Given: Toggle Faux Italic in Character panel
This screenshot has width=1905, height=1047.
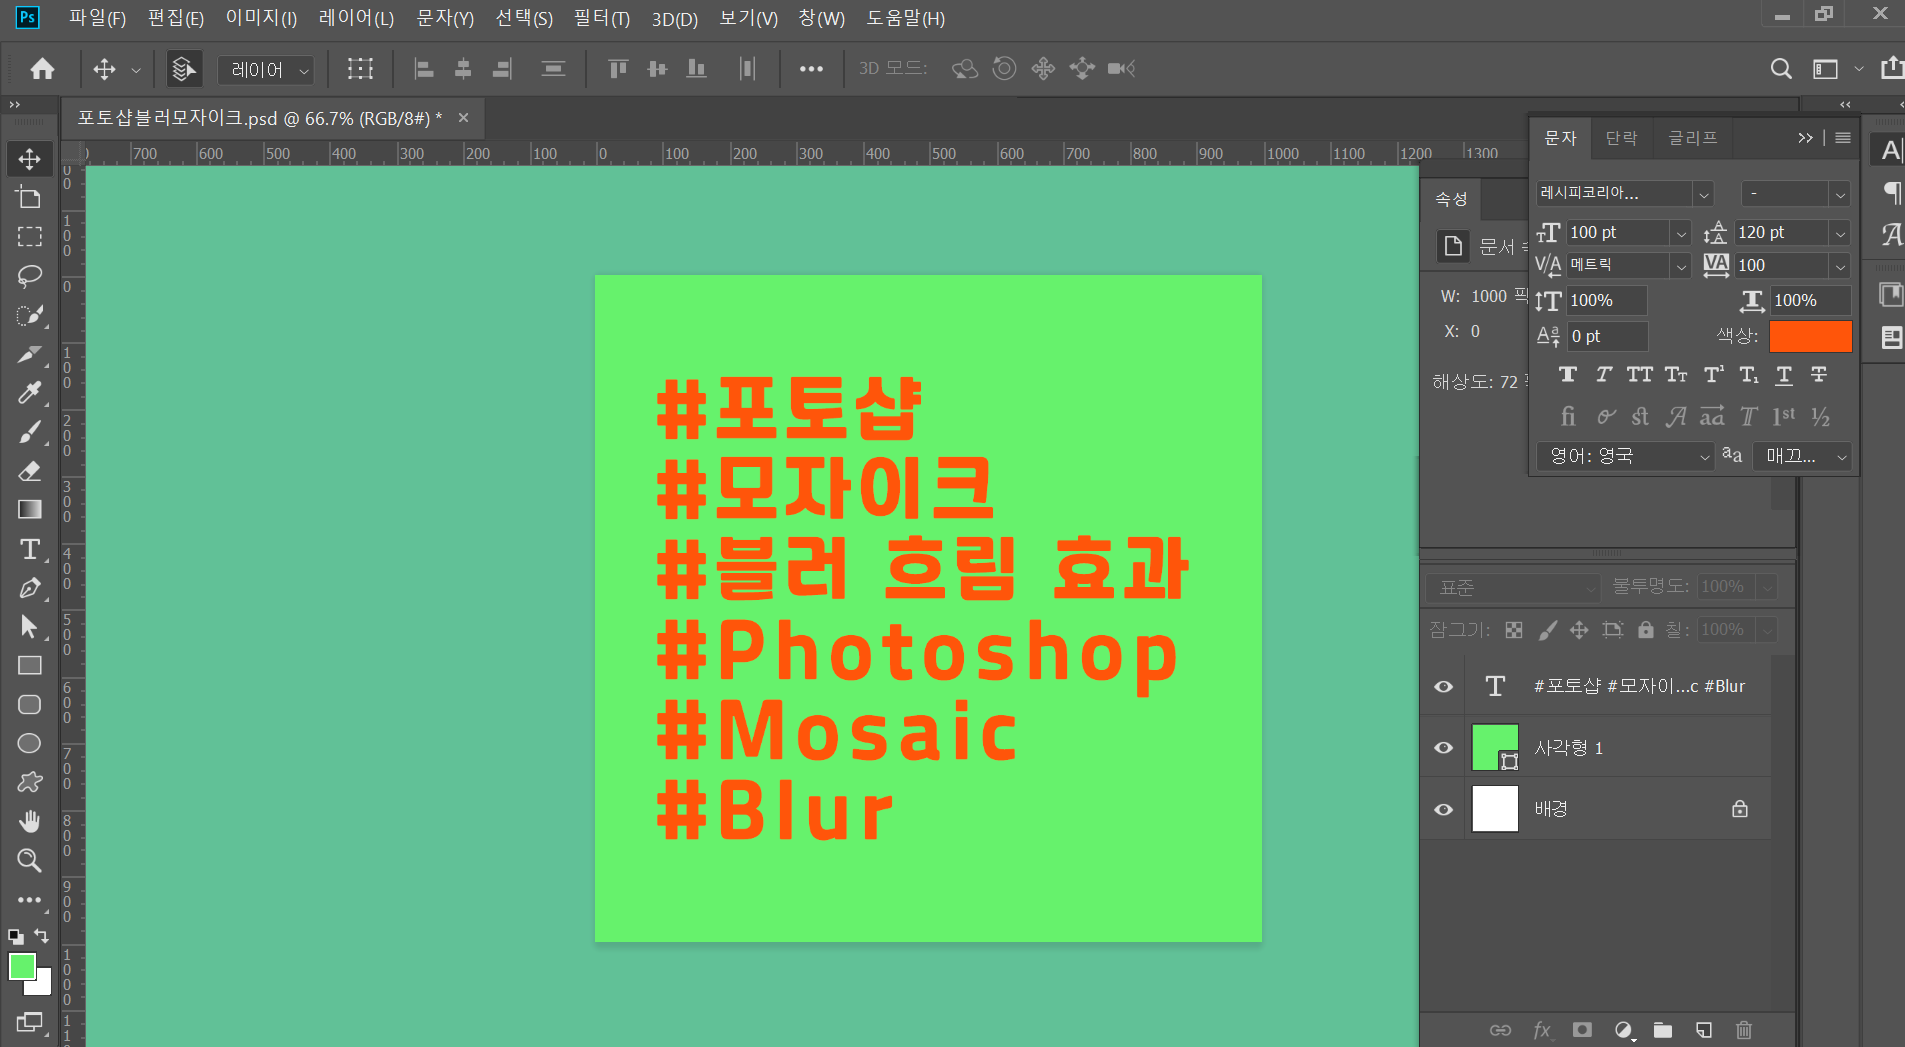Looking at the screenshot, I should tap(1603, 375).
